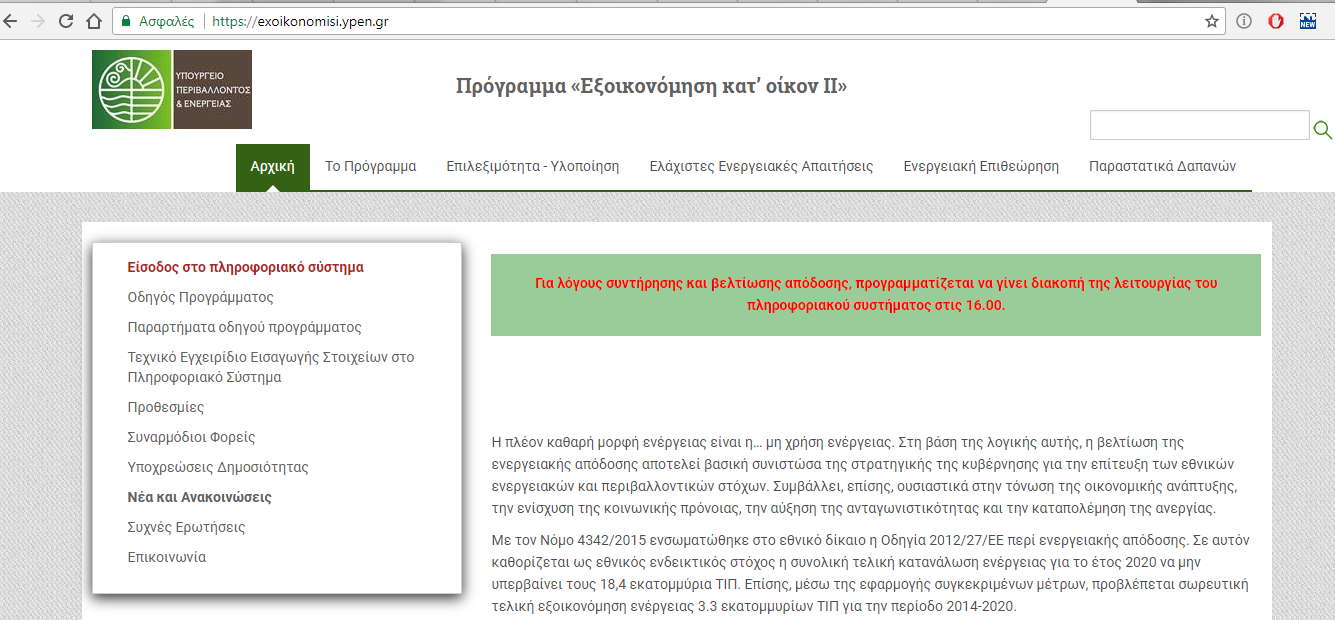Click the paragraph starting 'Με τον Νόμο 4342/2015'
Image resolution: width=1335 pixels, height=620 pixels.
[871, 574]
